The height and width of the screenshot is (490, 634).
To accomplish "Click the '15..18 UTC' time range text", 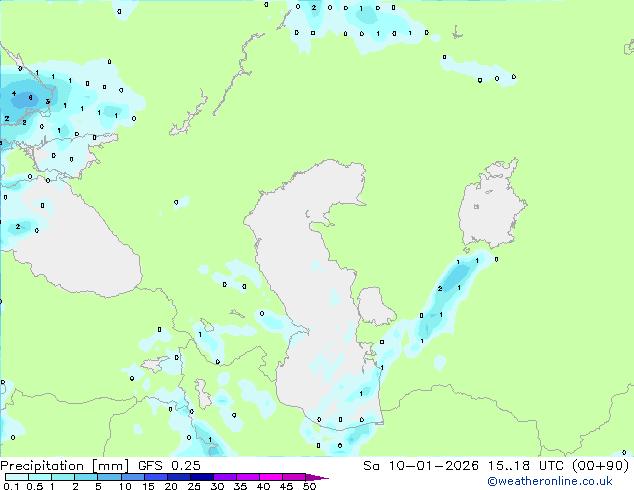I will (525, 466).
